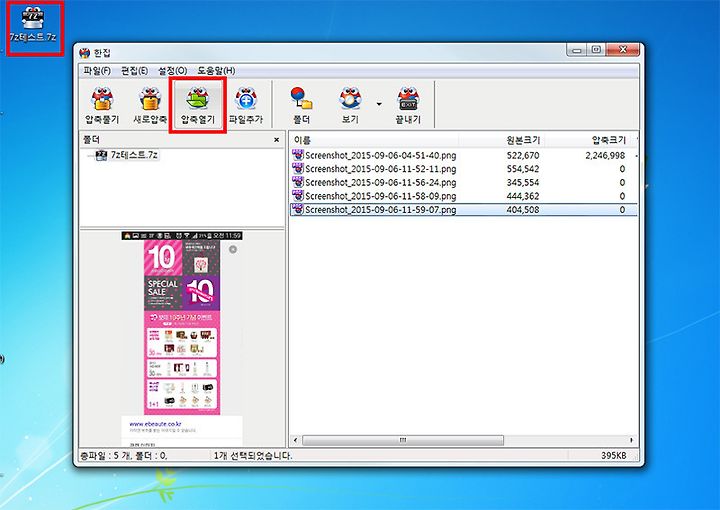Select file Screenshot_2015-09-06-11-58-09.png
Screen dimensions: 720x510
(x=381, y=196)
